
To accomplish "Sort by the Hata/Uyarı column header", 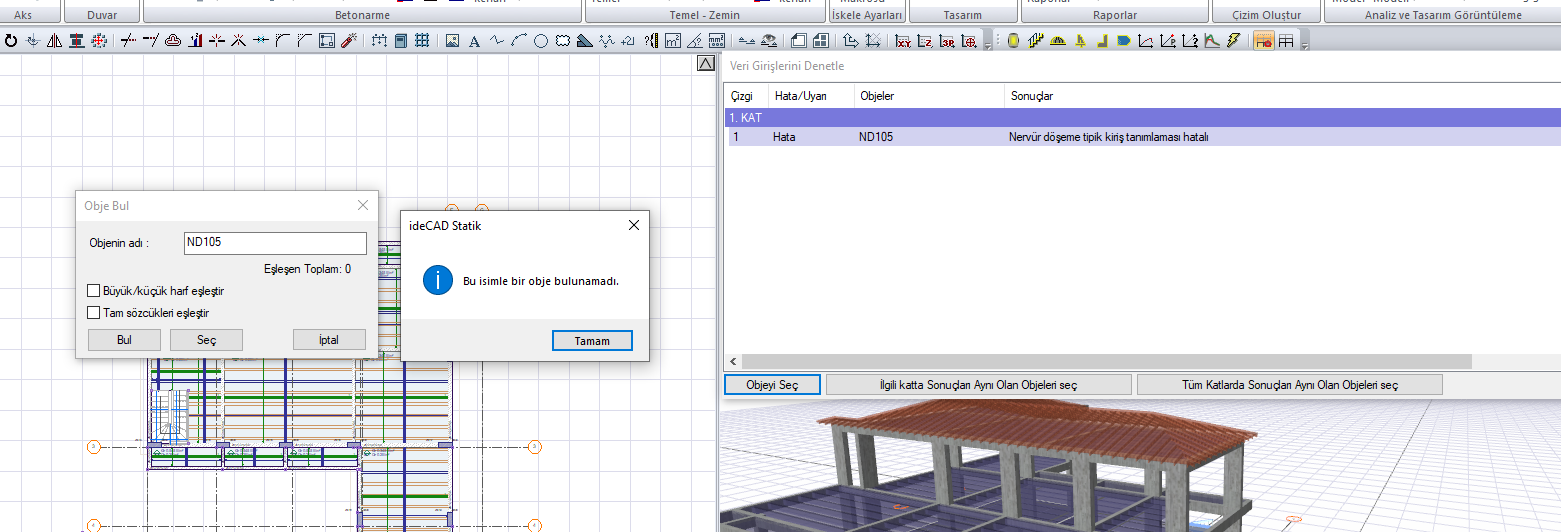I will tap(811, 96).
